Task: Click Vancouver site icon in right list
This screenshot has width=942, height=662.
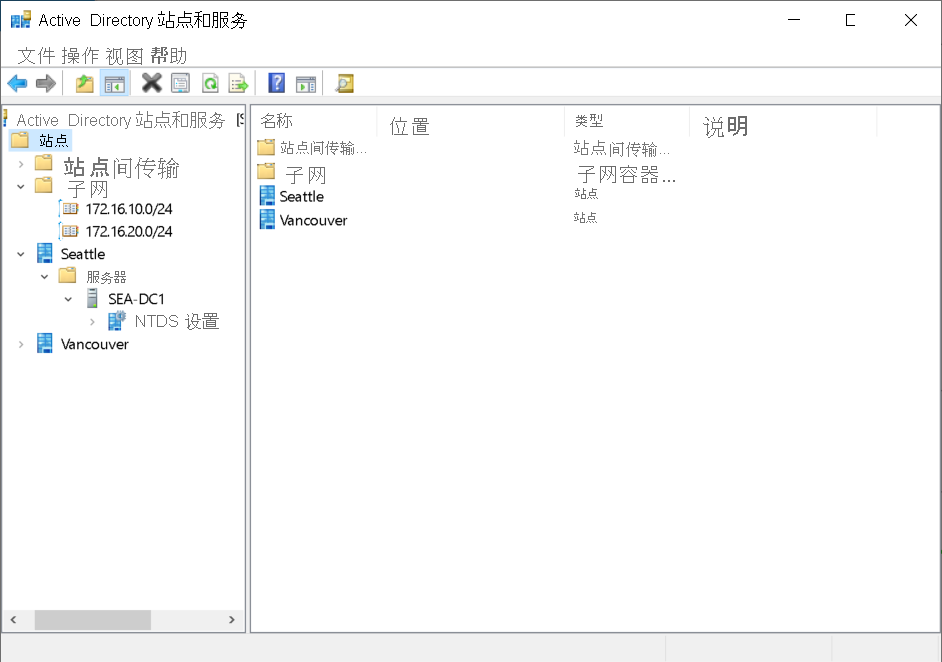Action: point(267,219)
